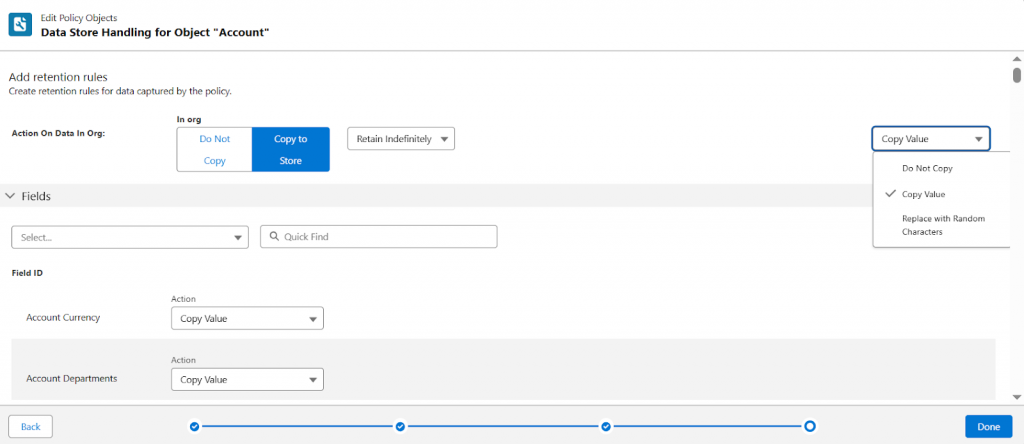Image resolution: width=1024 pixels, height=444 pixels.
Task: Collapse the Fields section chevron
Action: pyautogui.click(x=11, y=197)
